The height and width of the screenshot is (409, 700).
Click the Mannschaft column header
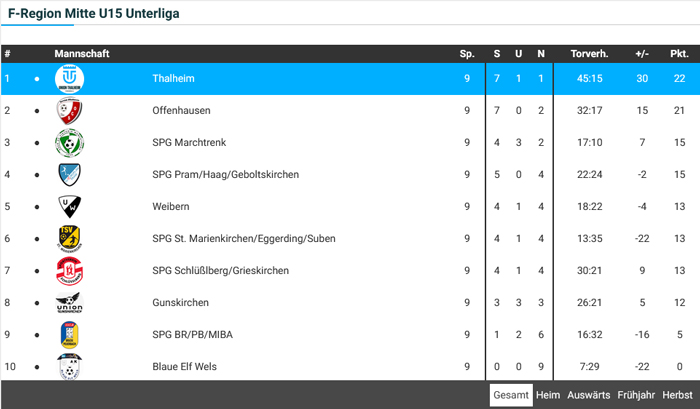coord(82,53)
